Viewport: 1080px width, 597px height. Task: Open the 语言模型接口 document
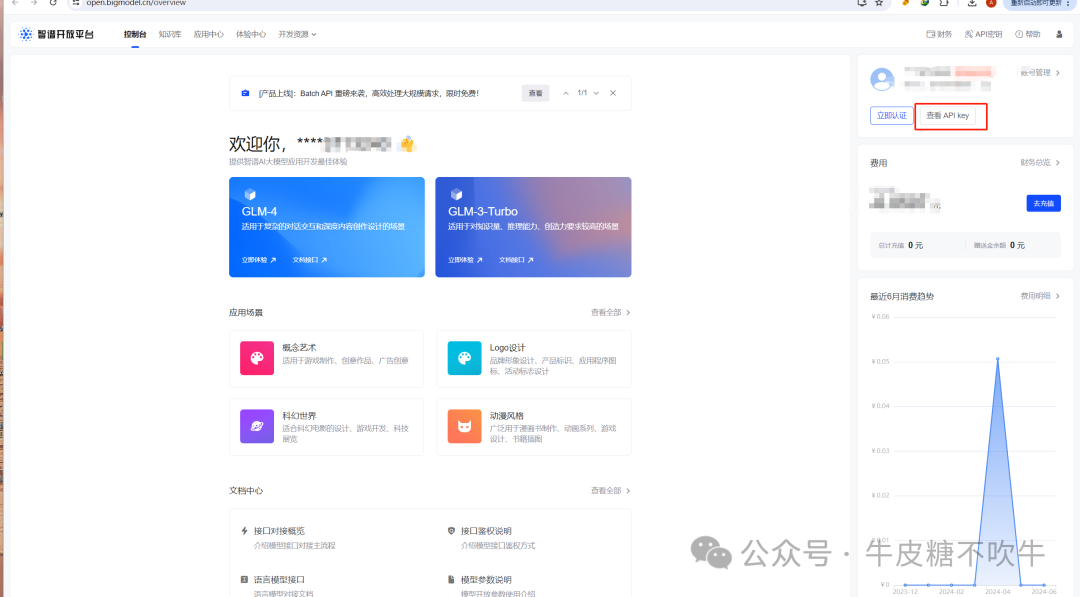click(x=279, y=580)
